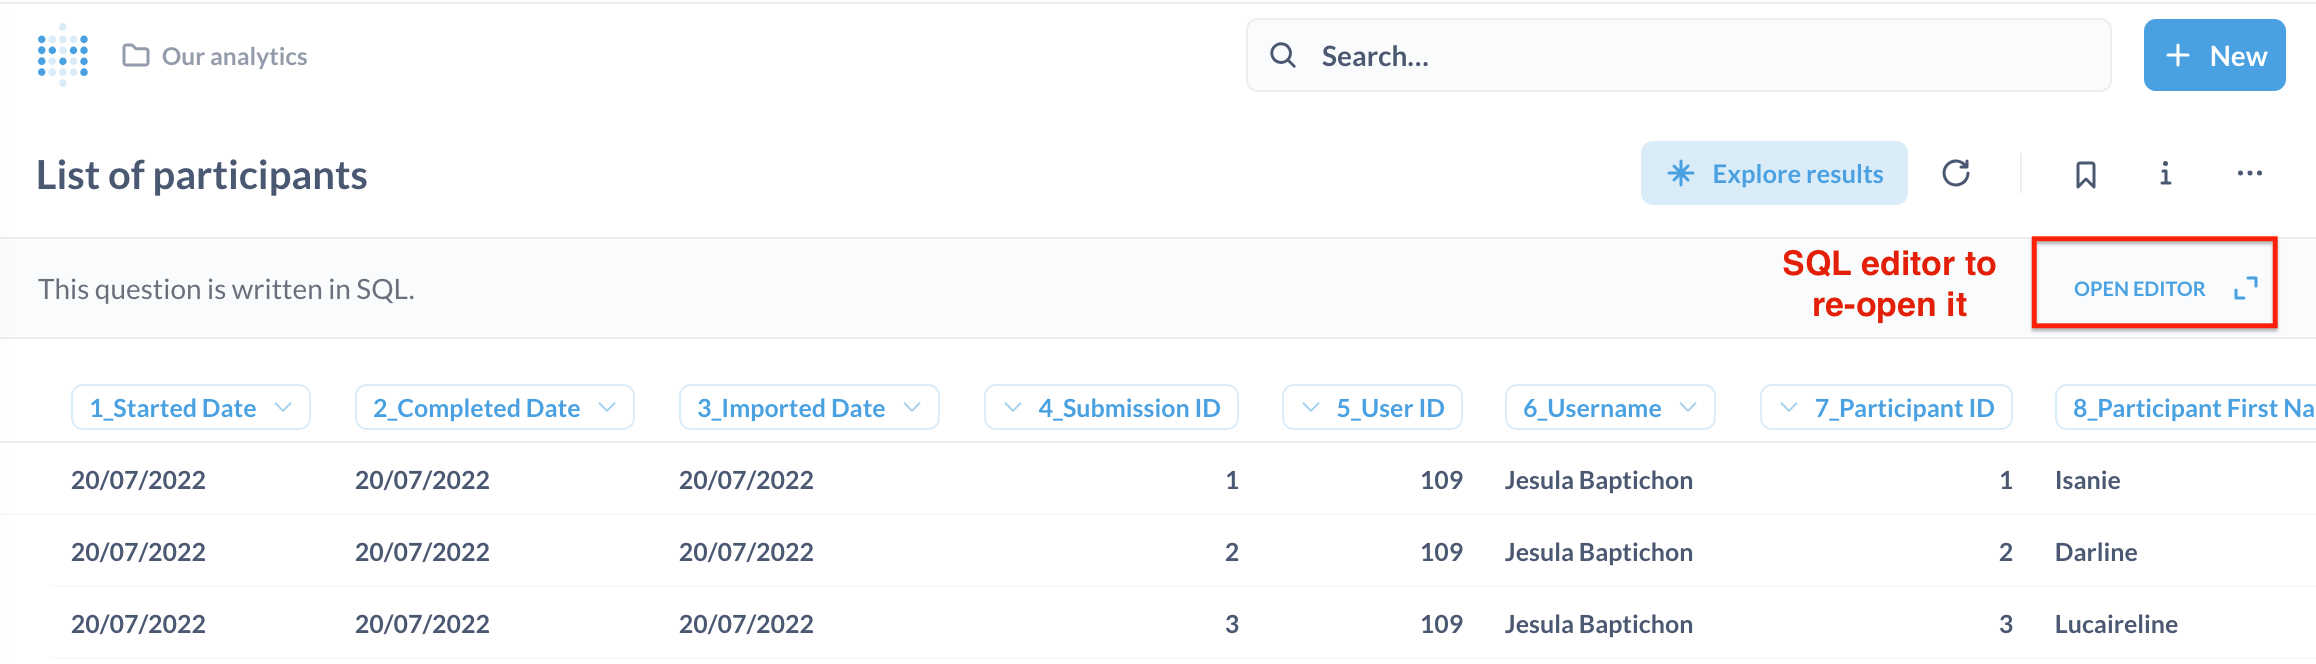Screen dimensions: 2316x664
Task: Select the Darline first name cell
Action: pyautogui.click(x=2096, y=552)
